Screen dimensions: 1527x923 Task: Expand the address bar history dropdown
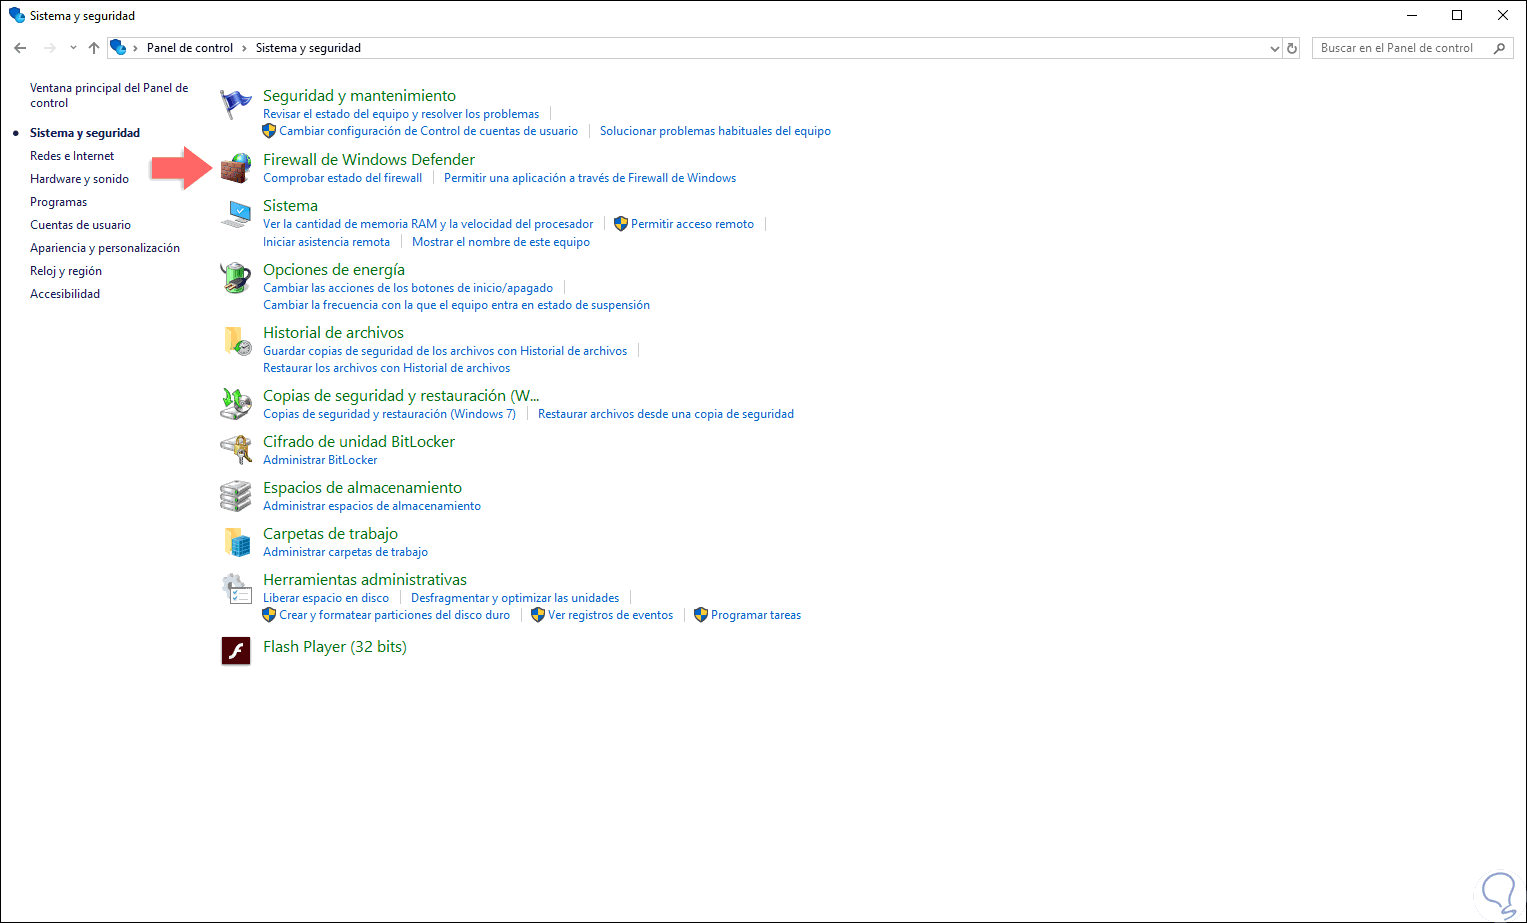pos(1274,48)
